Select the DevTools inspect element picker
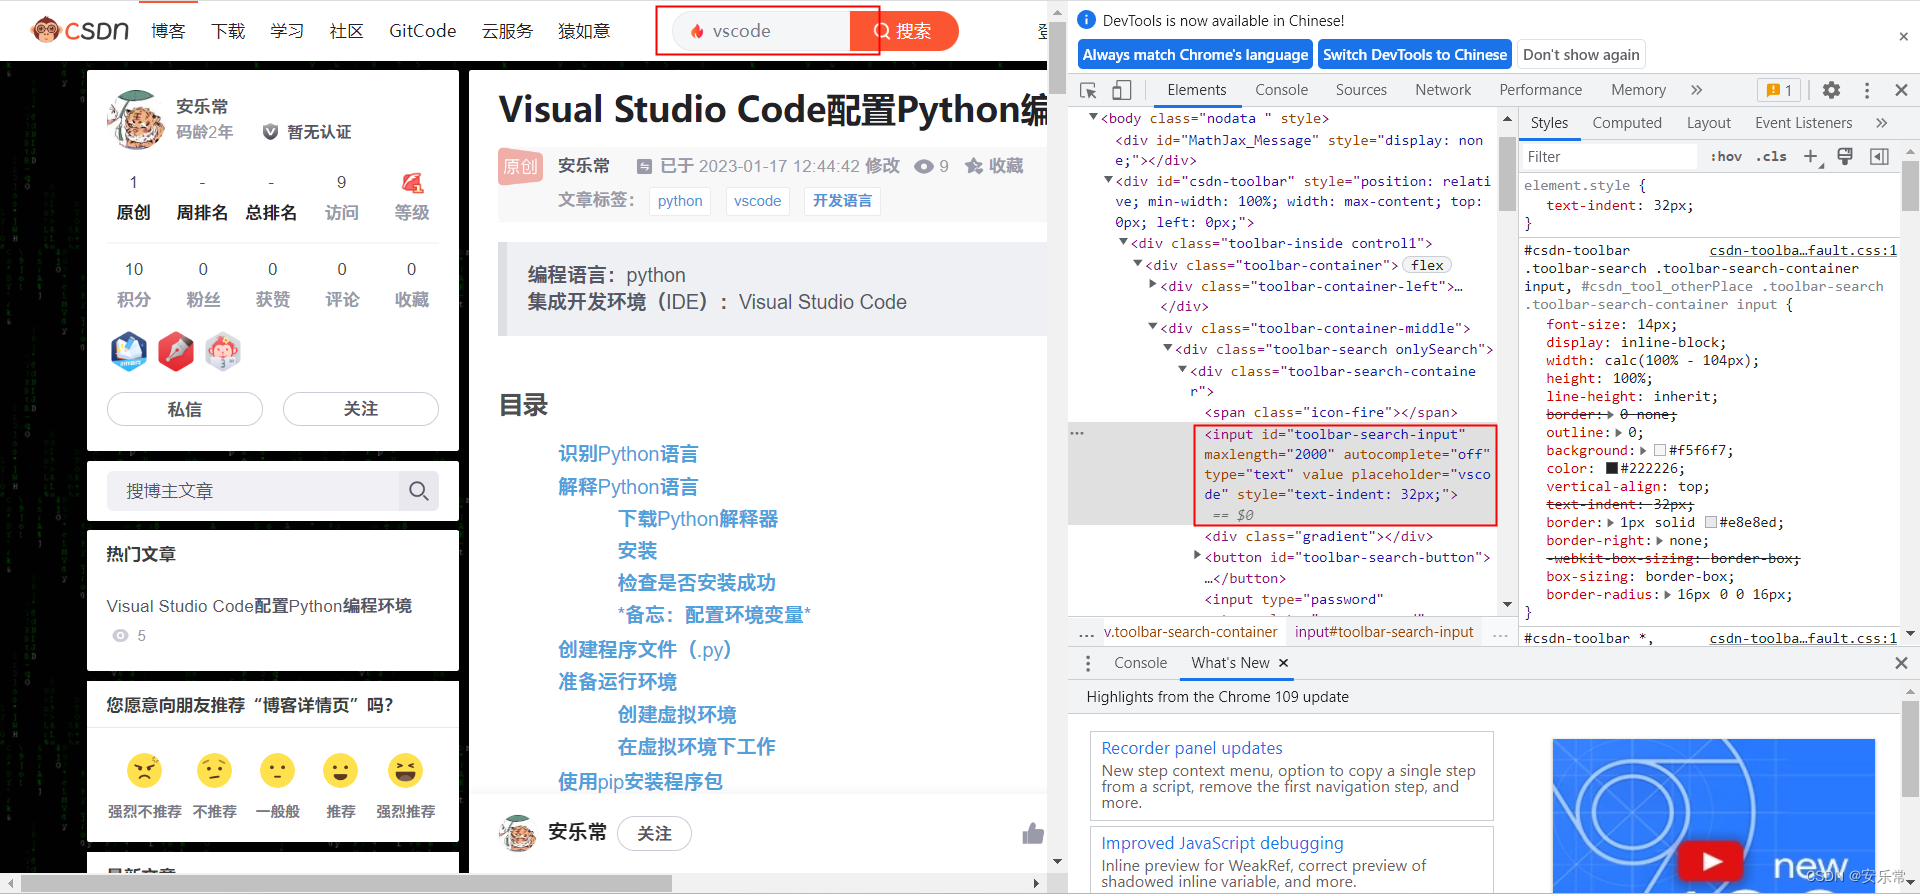The width and height of the screenshot is (1920, 894). click(x=1088, y=90)
